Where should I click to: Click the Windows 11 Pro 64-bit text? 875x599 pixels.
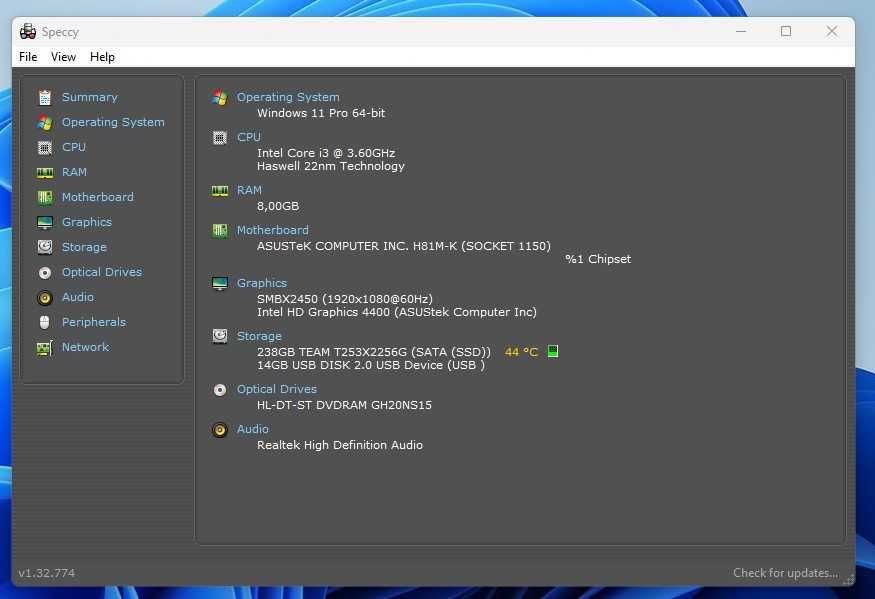click(321, 113)
